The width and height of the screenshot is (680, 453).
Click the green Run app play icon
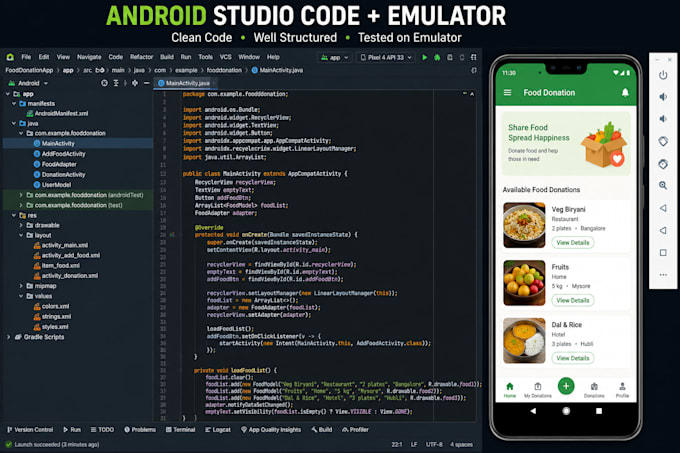(425, 57)
